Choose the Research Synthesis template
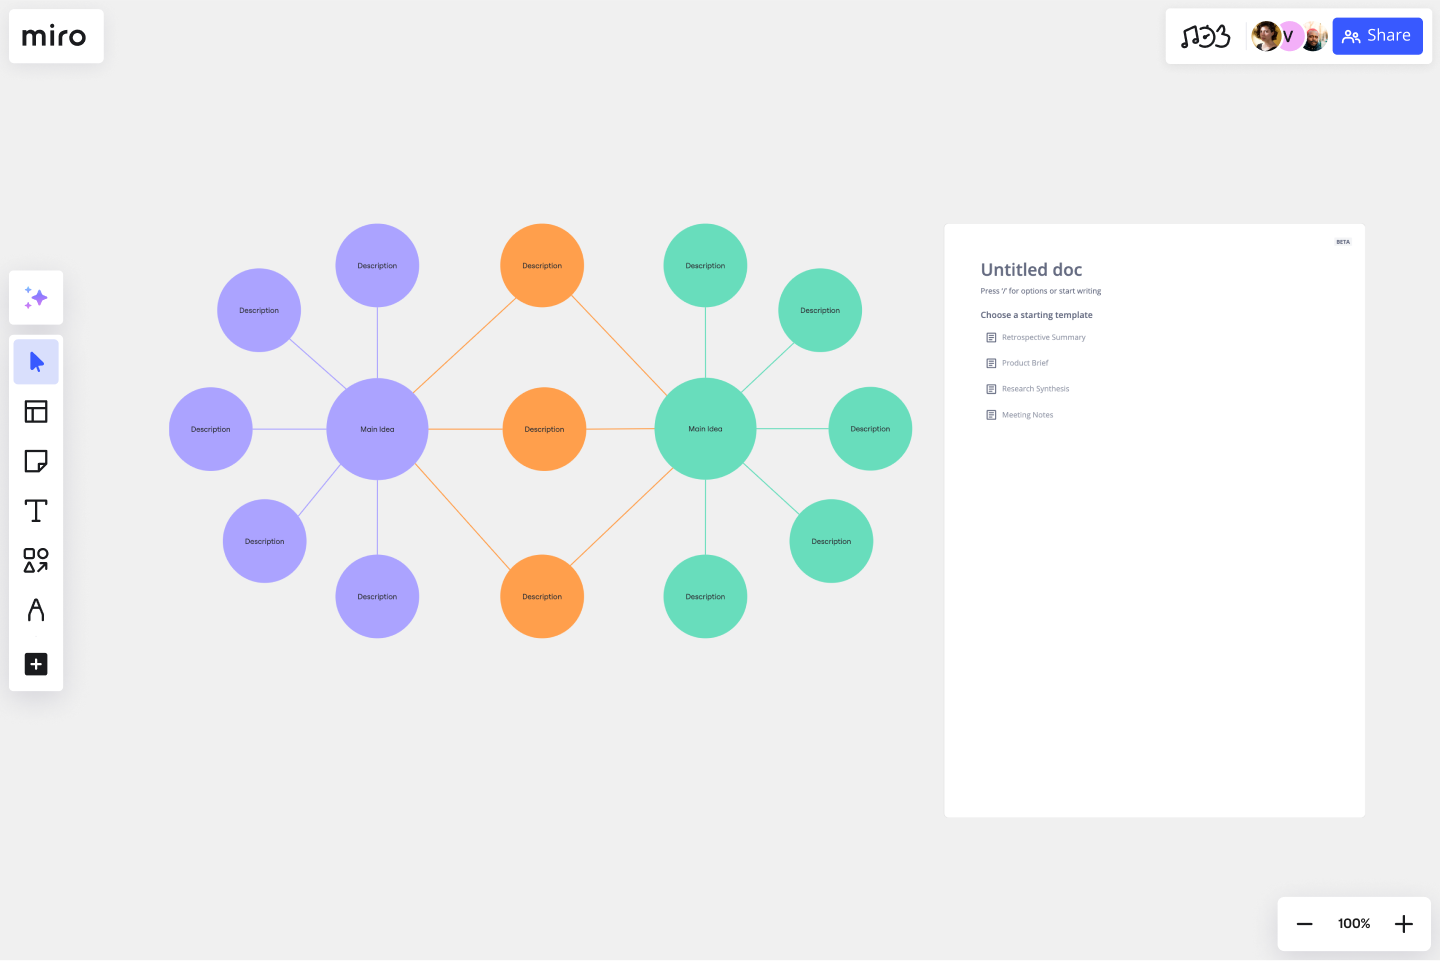This screenshot has height=961, width=1440. pos(1035,389)
